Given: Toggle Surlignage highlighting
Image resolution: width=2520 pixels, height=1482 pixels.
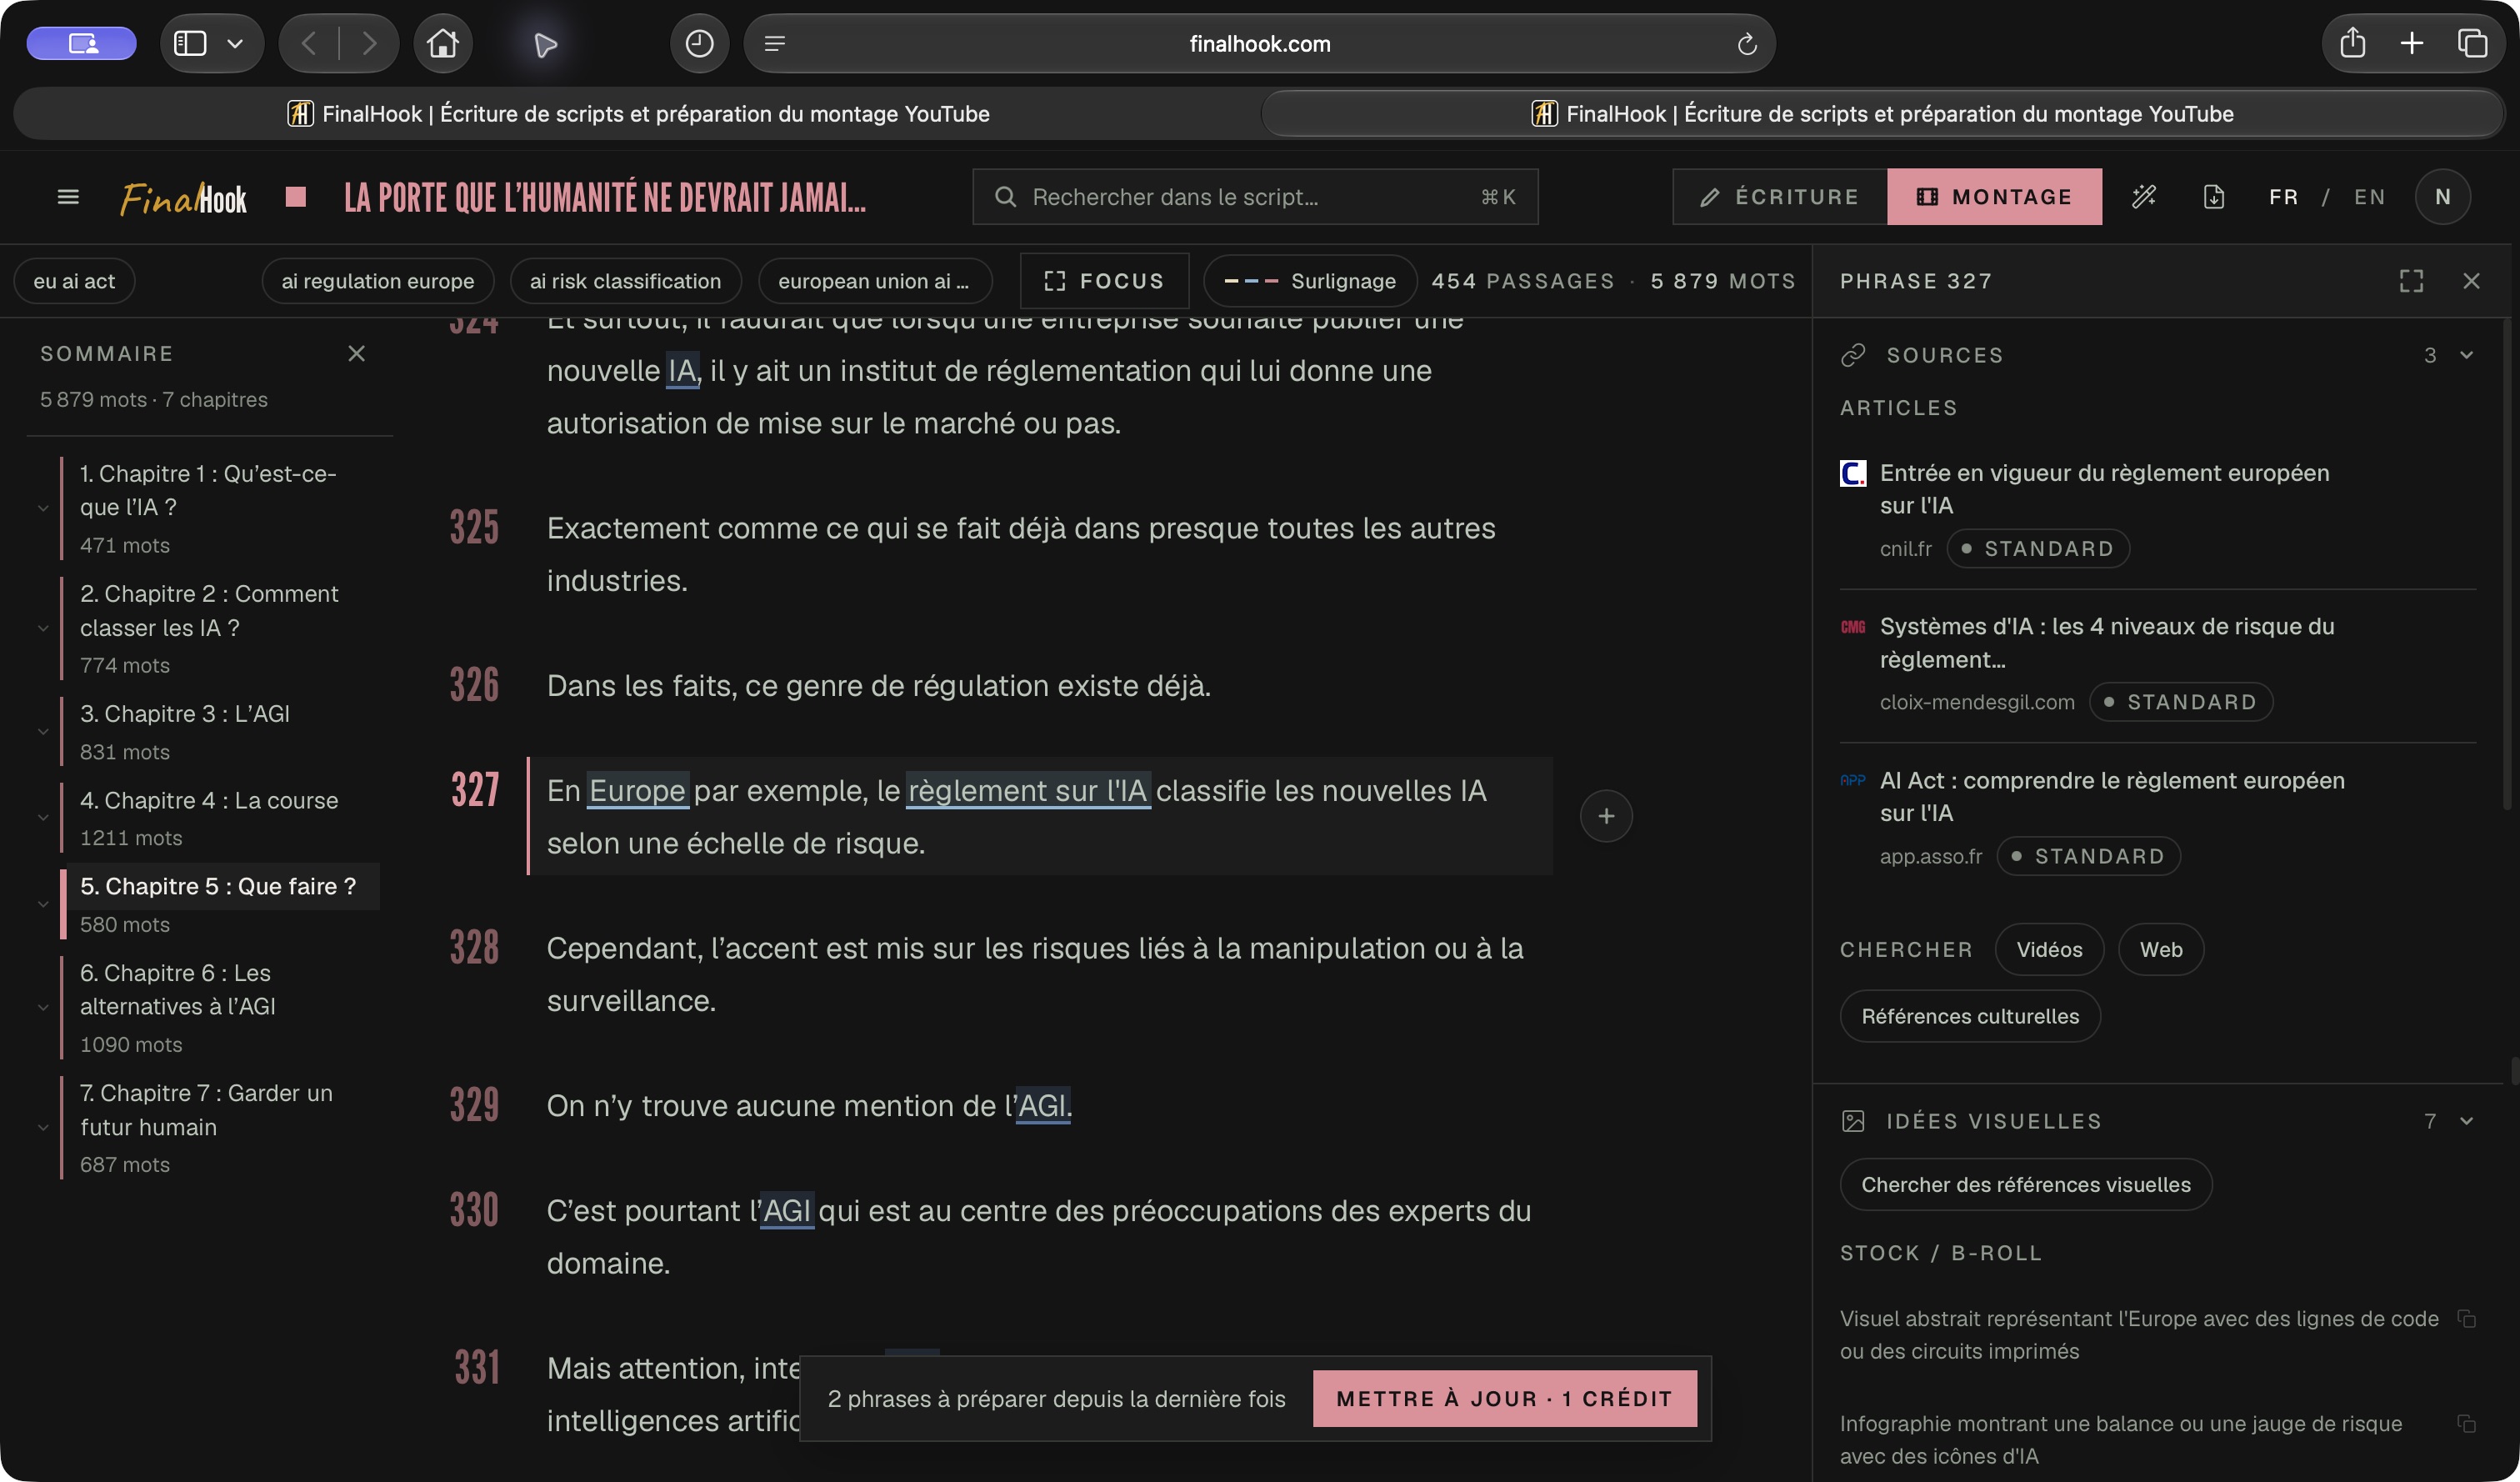Looking at the screenshot, I should [1310, 281].
